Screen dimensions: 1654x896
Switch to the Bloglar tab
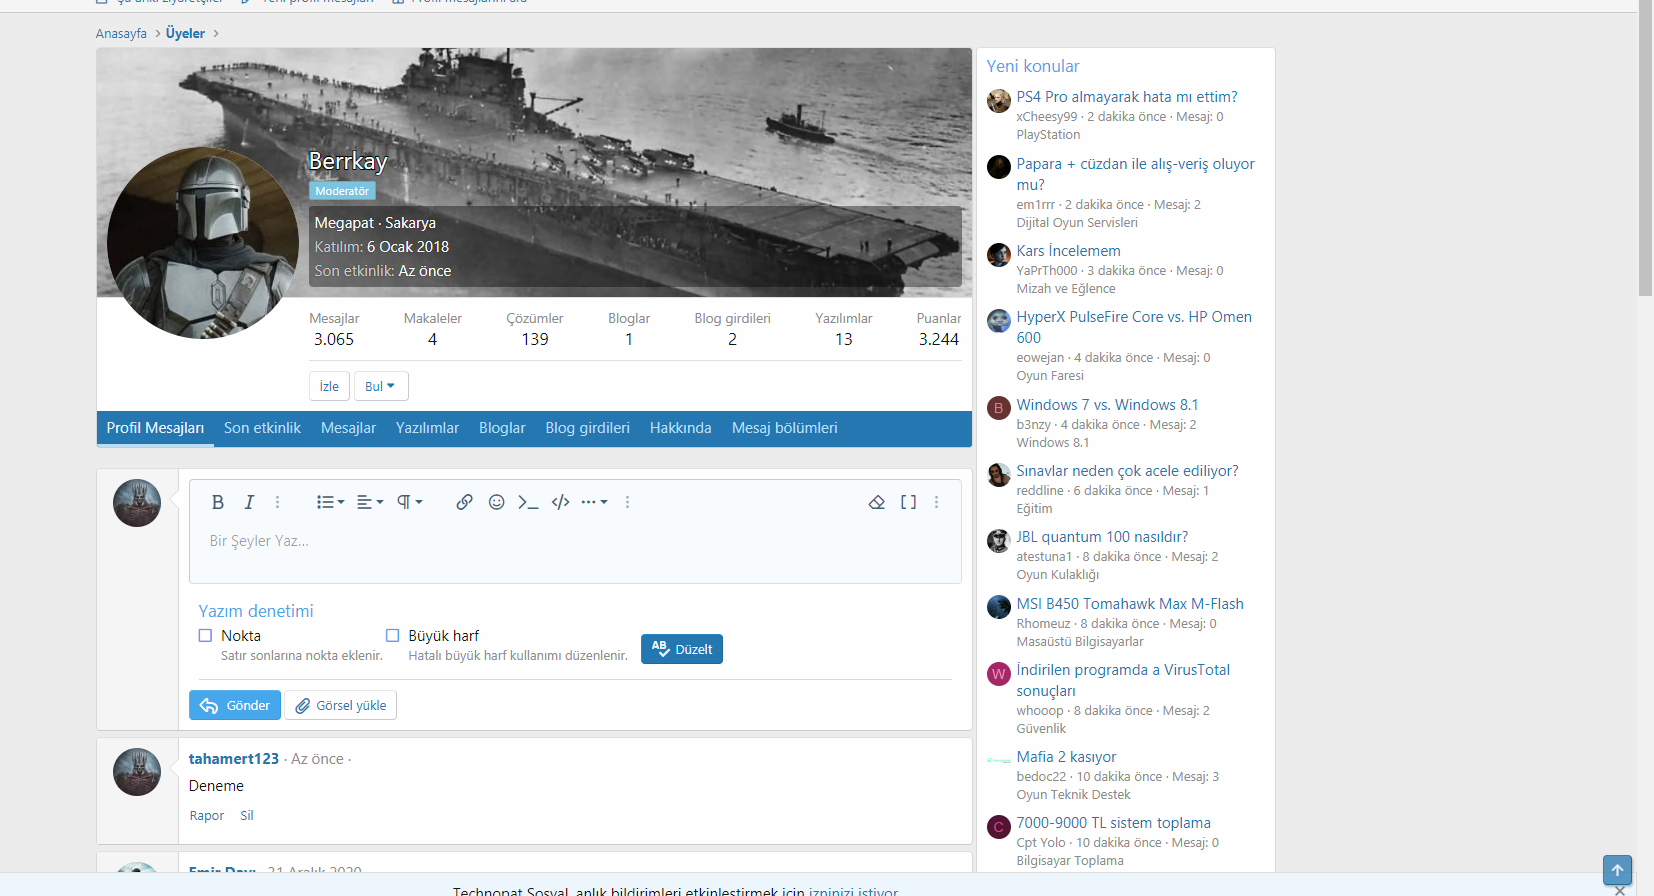tap(502, 428)
